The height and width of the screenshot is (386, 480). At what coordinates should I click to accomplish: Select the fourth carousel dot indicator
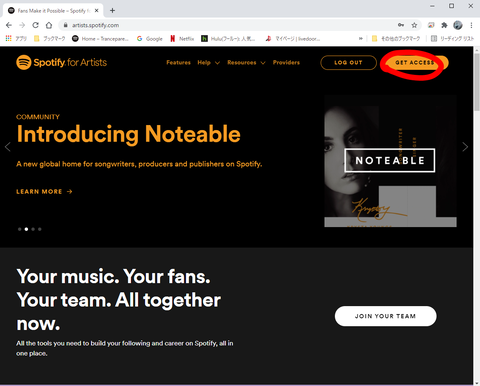(x=40, y=229)
